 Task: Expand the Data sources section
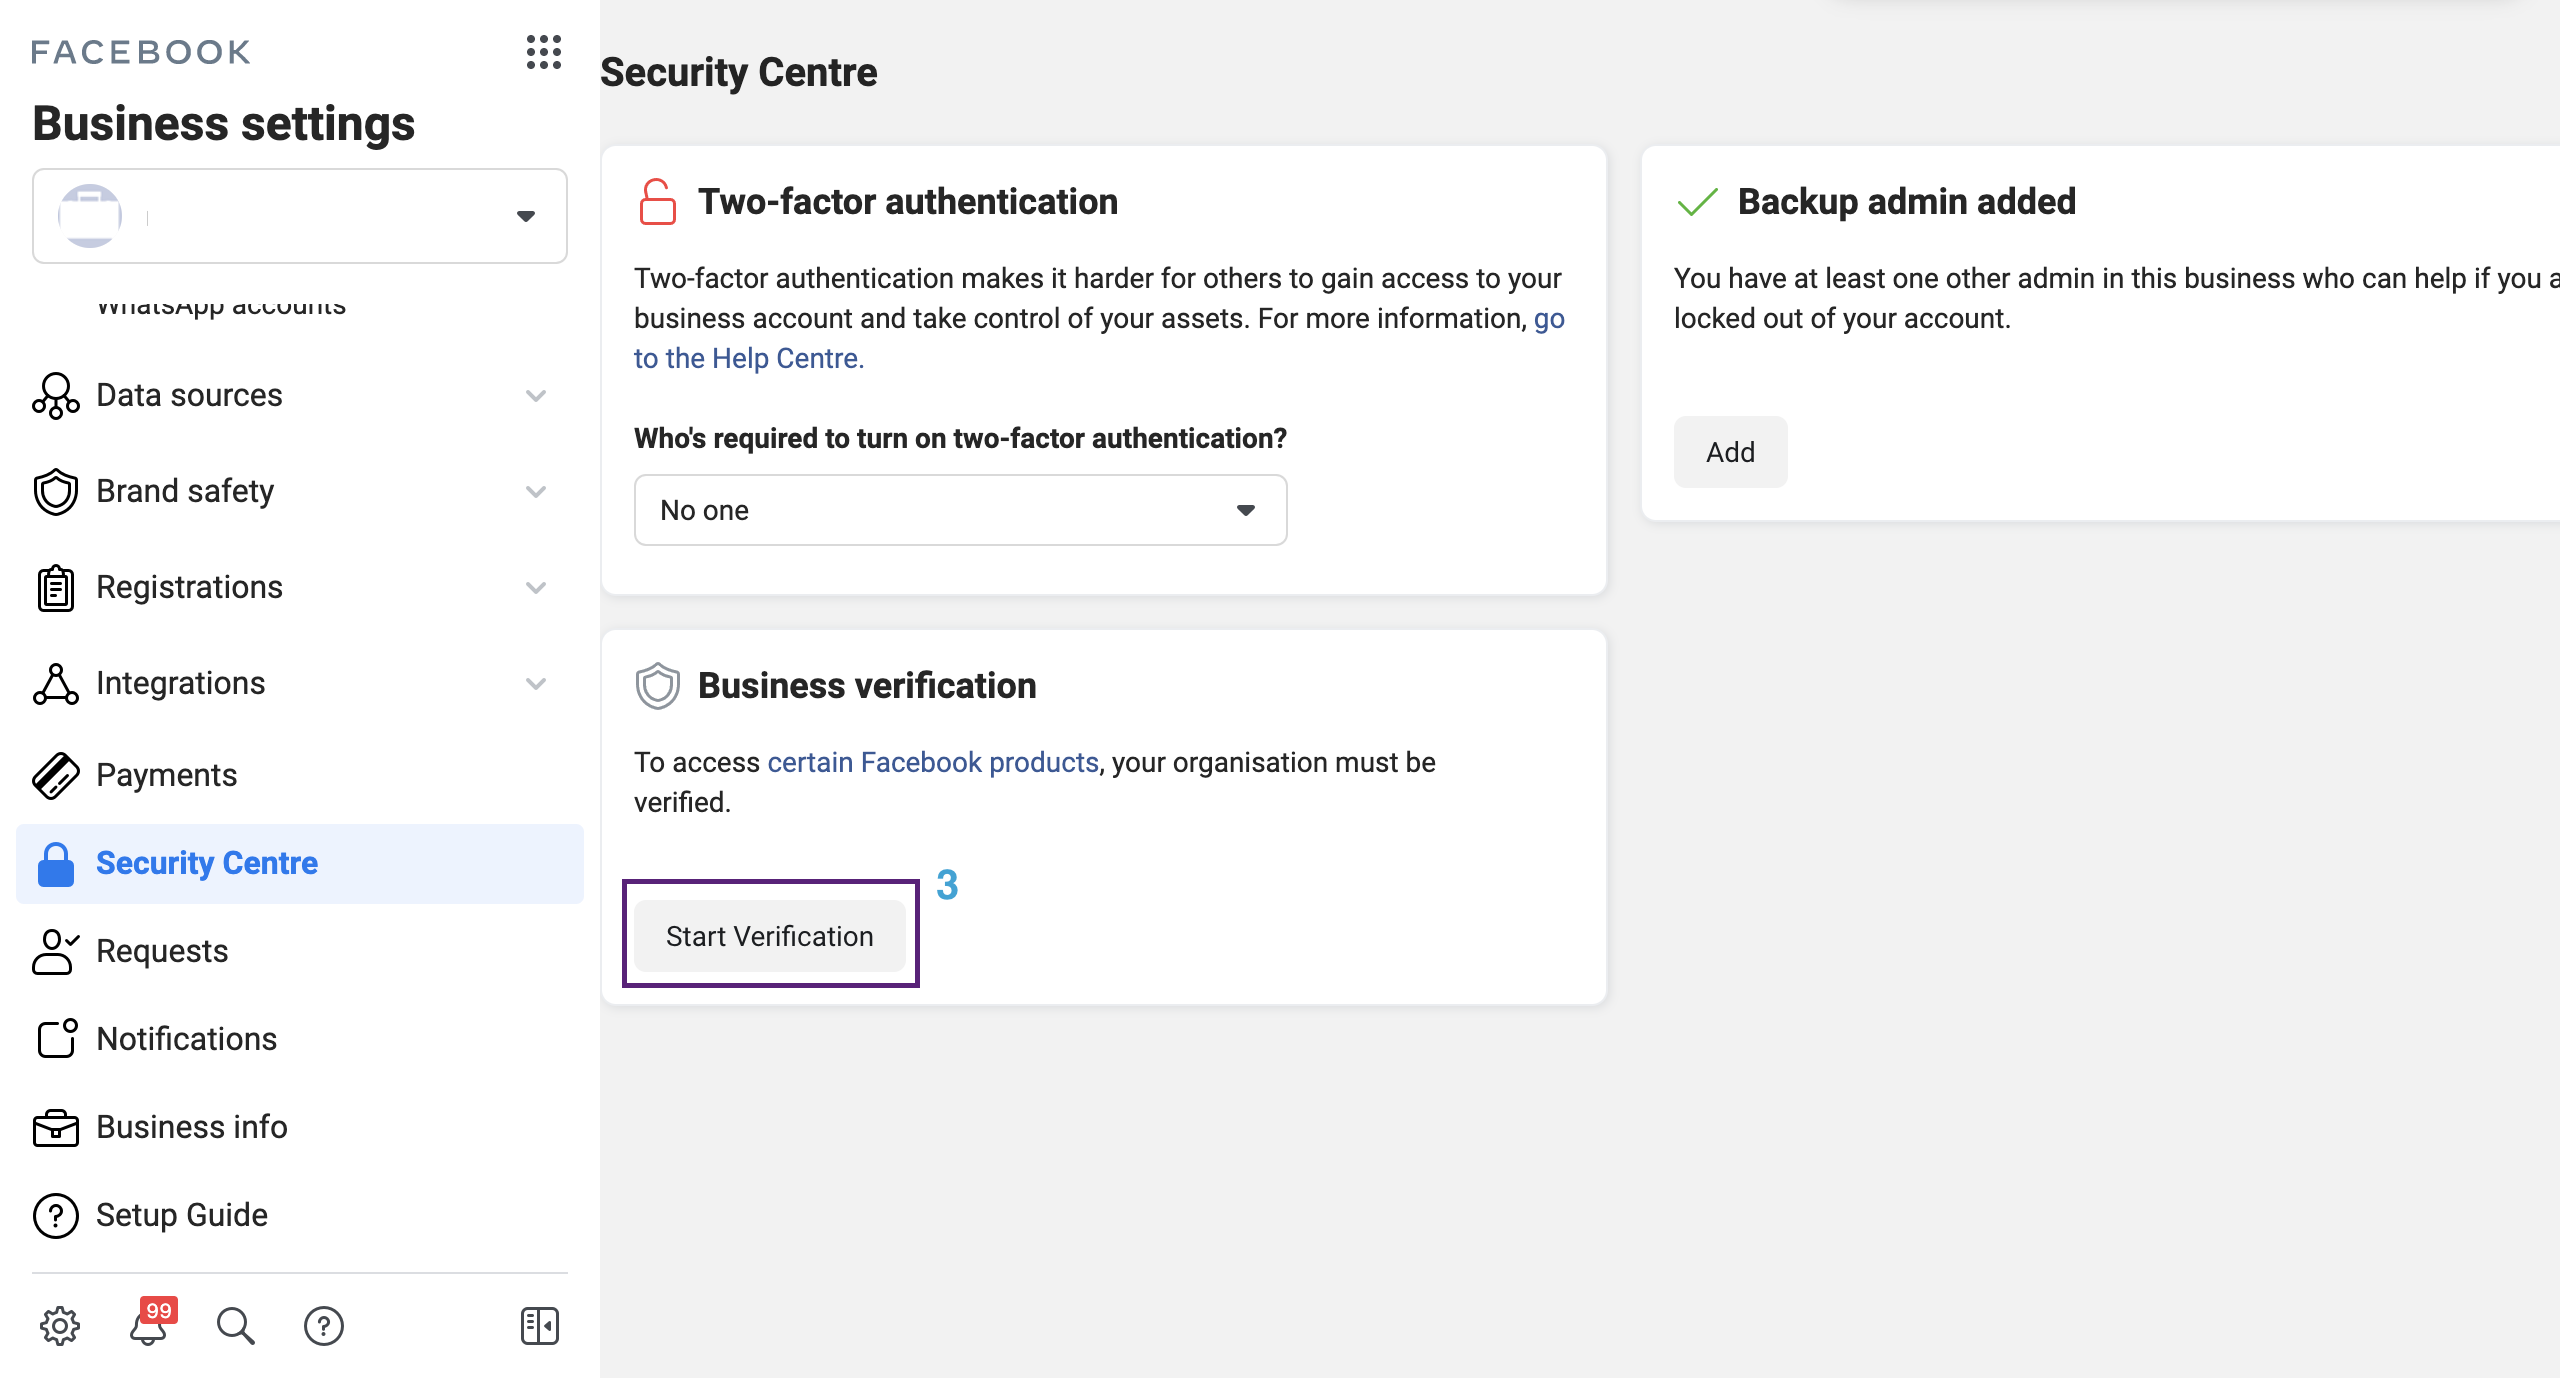click(x=536, y=396)
